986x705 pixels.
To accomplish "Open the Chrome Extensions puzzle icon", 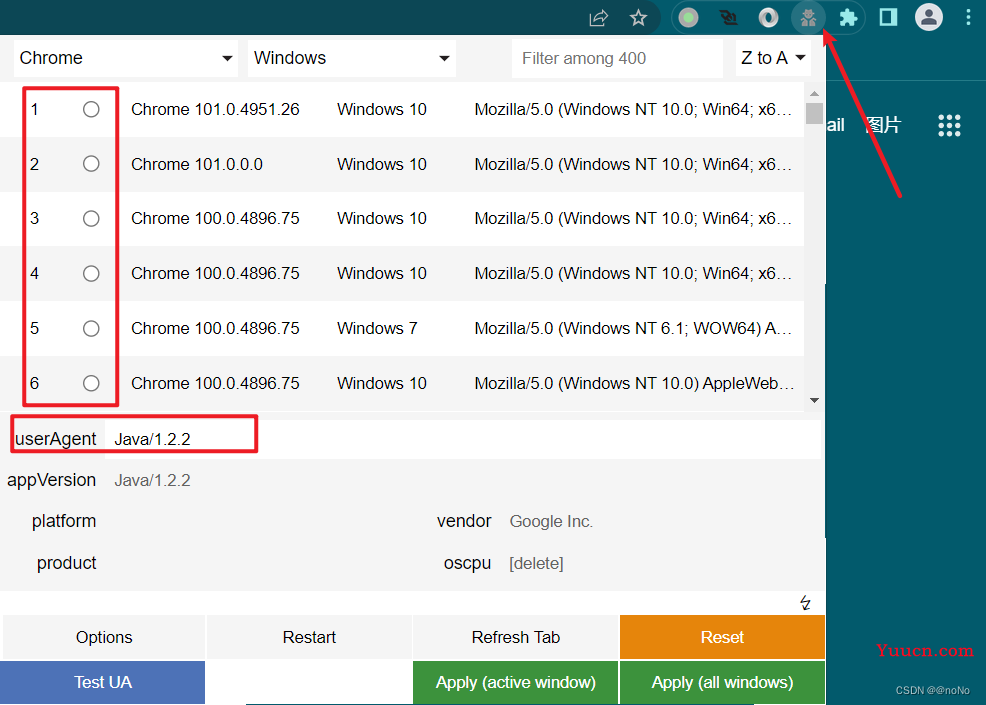I will (848, 18).
